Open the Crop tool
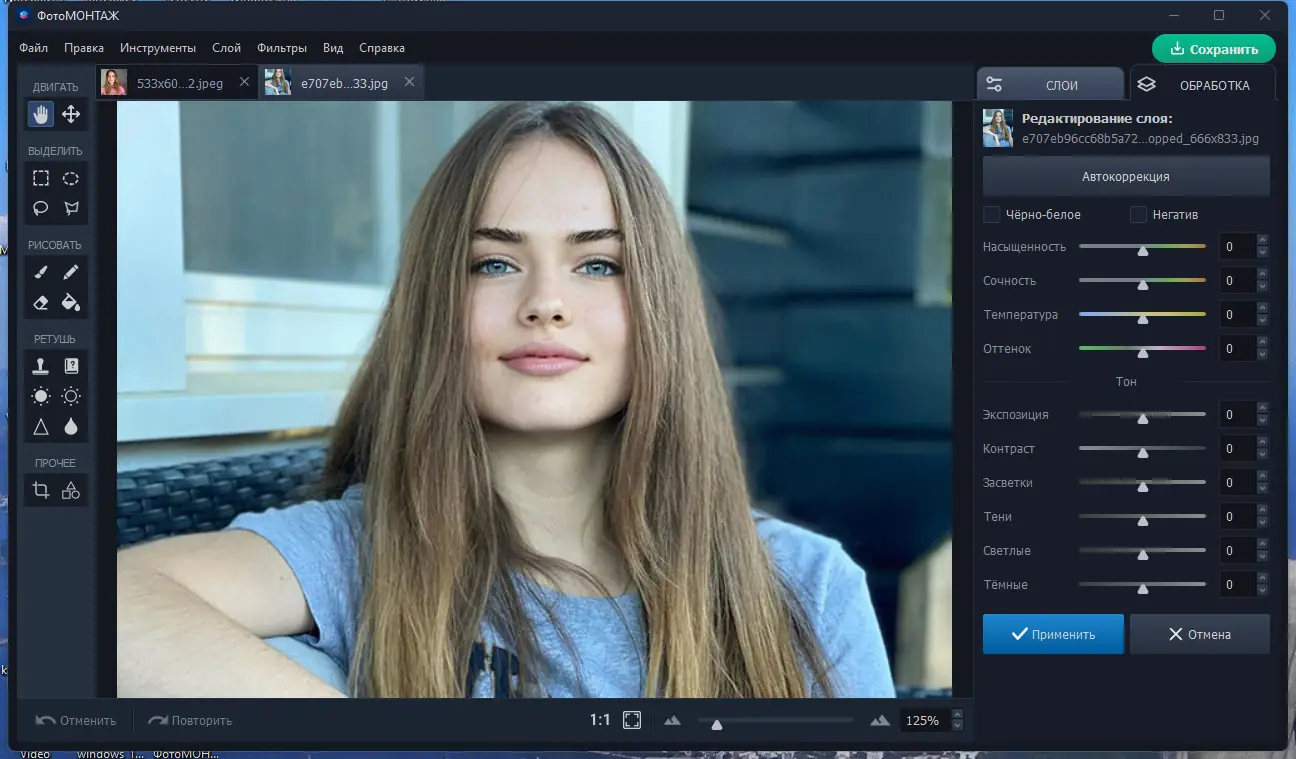Screen dimensions: 1296x759 pyautogui.click(x=41, y=490)
